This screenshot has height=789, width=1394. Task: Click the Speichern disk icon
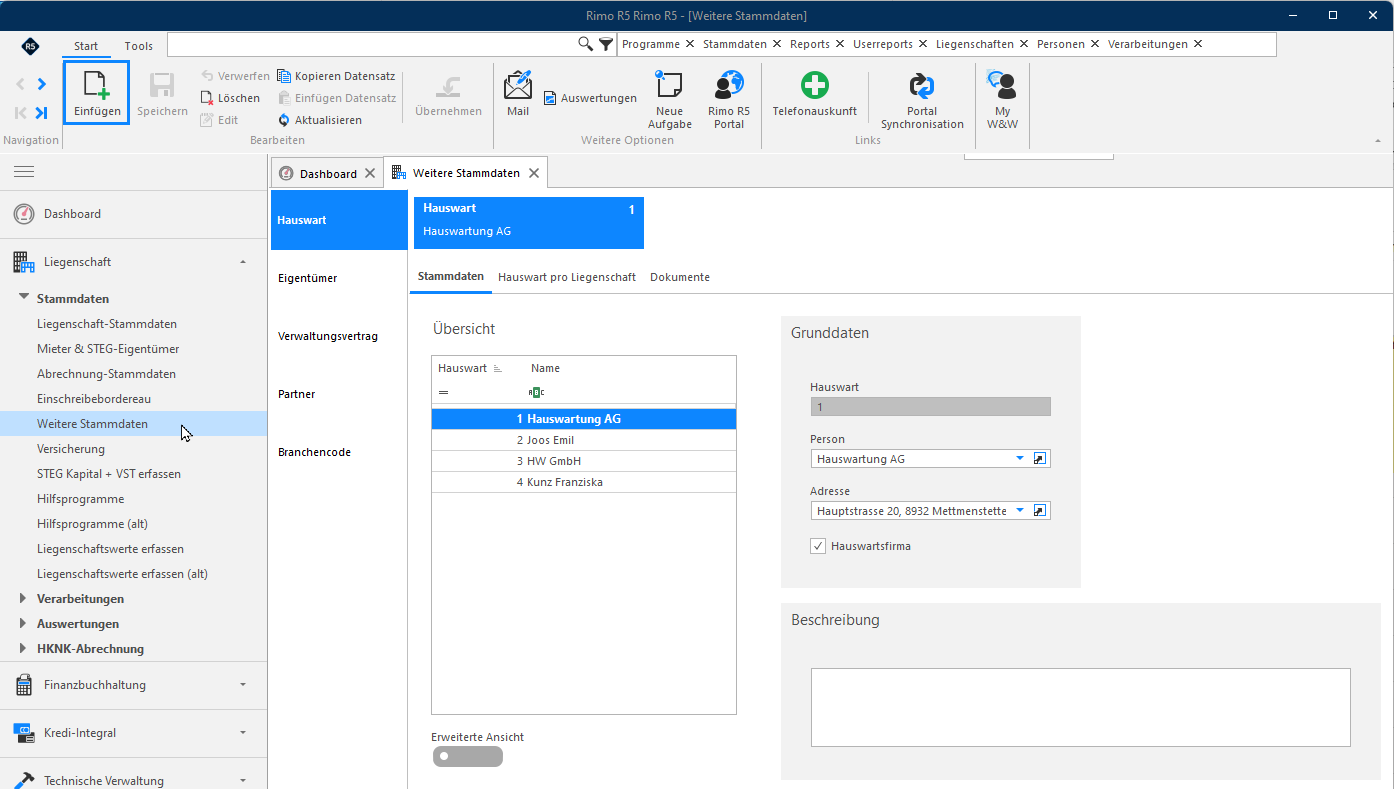pos(162,85)
